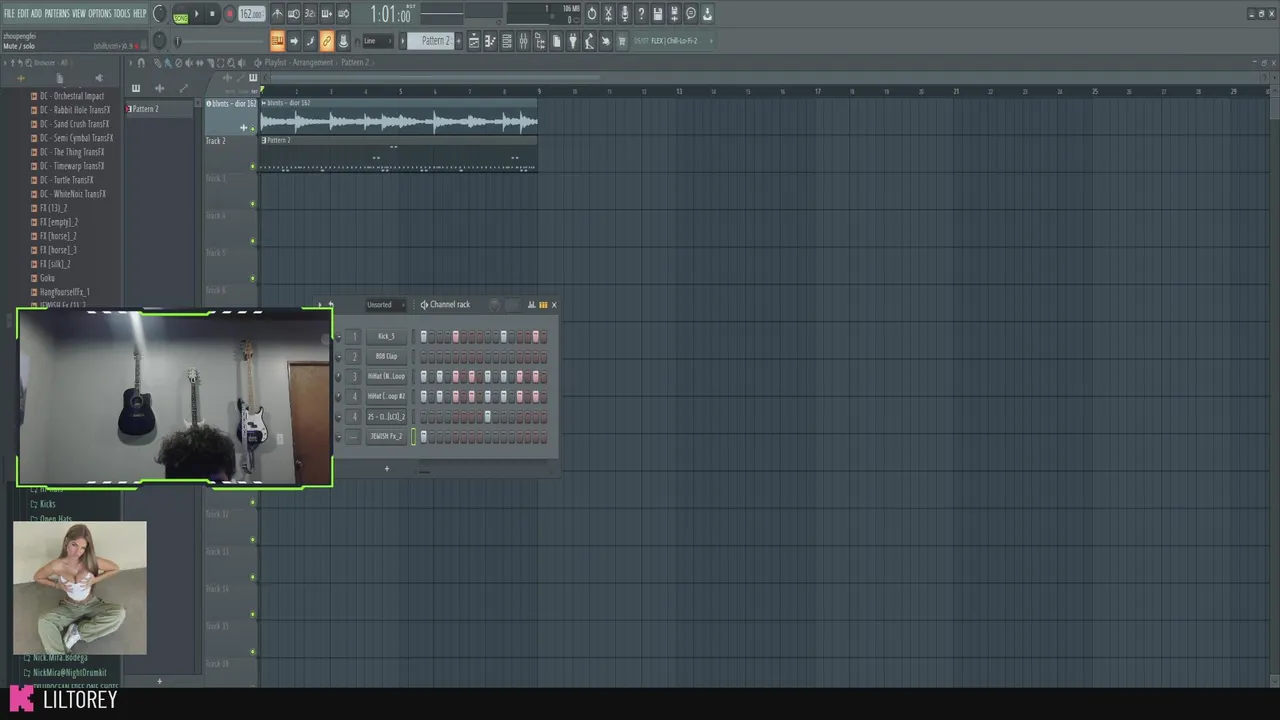Toggle the countdown before recording icon
1280x720 pixels.
click(310, 14)
